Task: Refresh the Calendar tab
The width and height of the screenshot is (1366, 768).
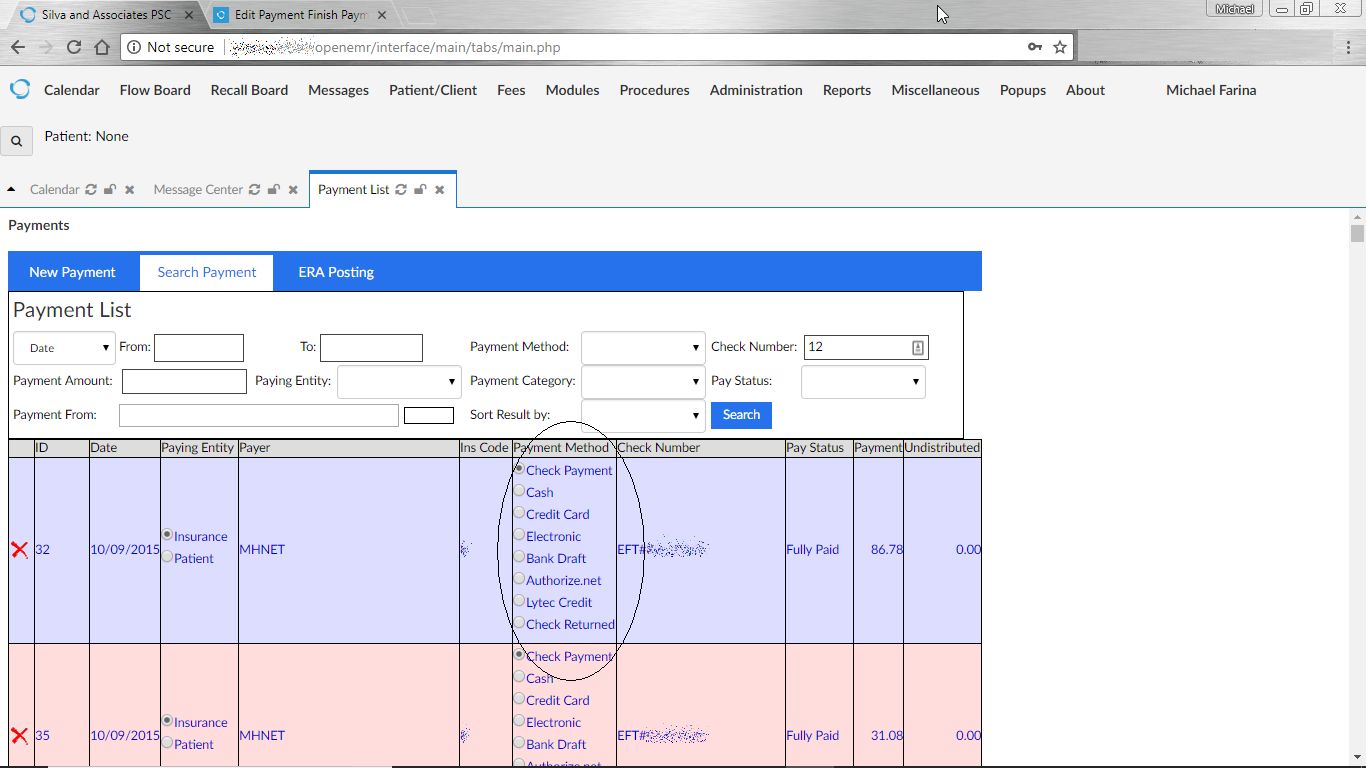Action: pyautogui.click(x=91, y=189)
